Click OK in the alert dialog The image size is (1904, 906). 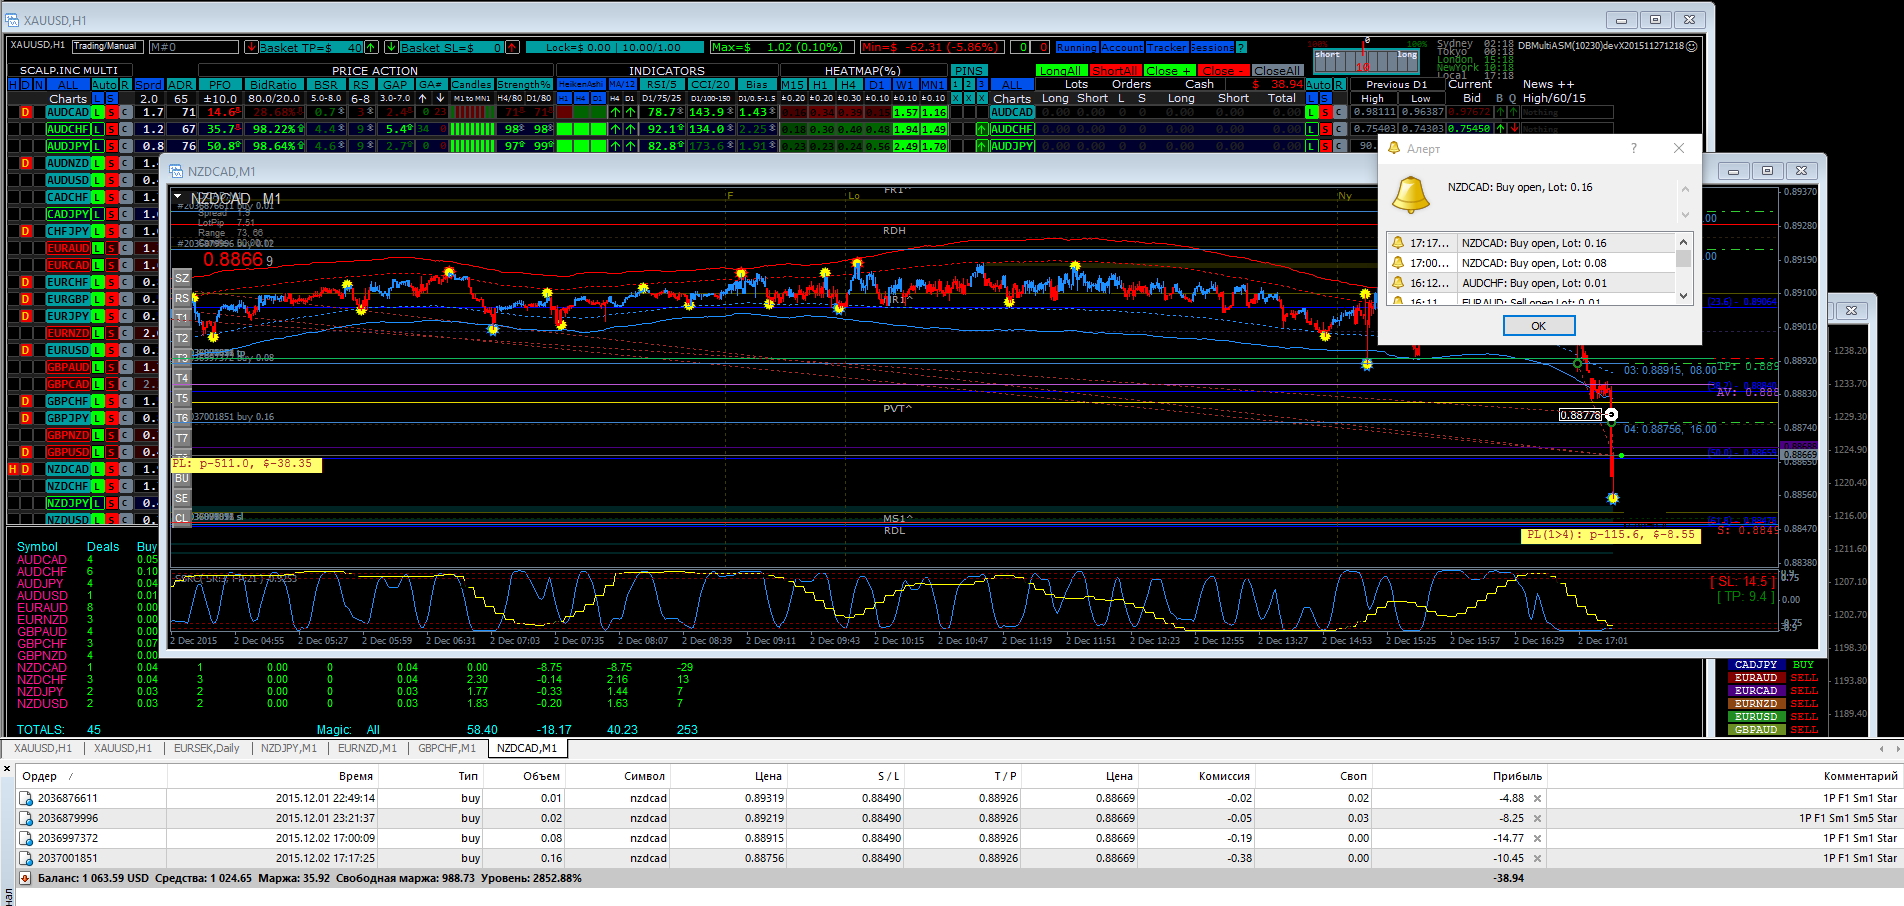pos(1539,326)
